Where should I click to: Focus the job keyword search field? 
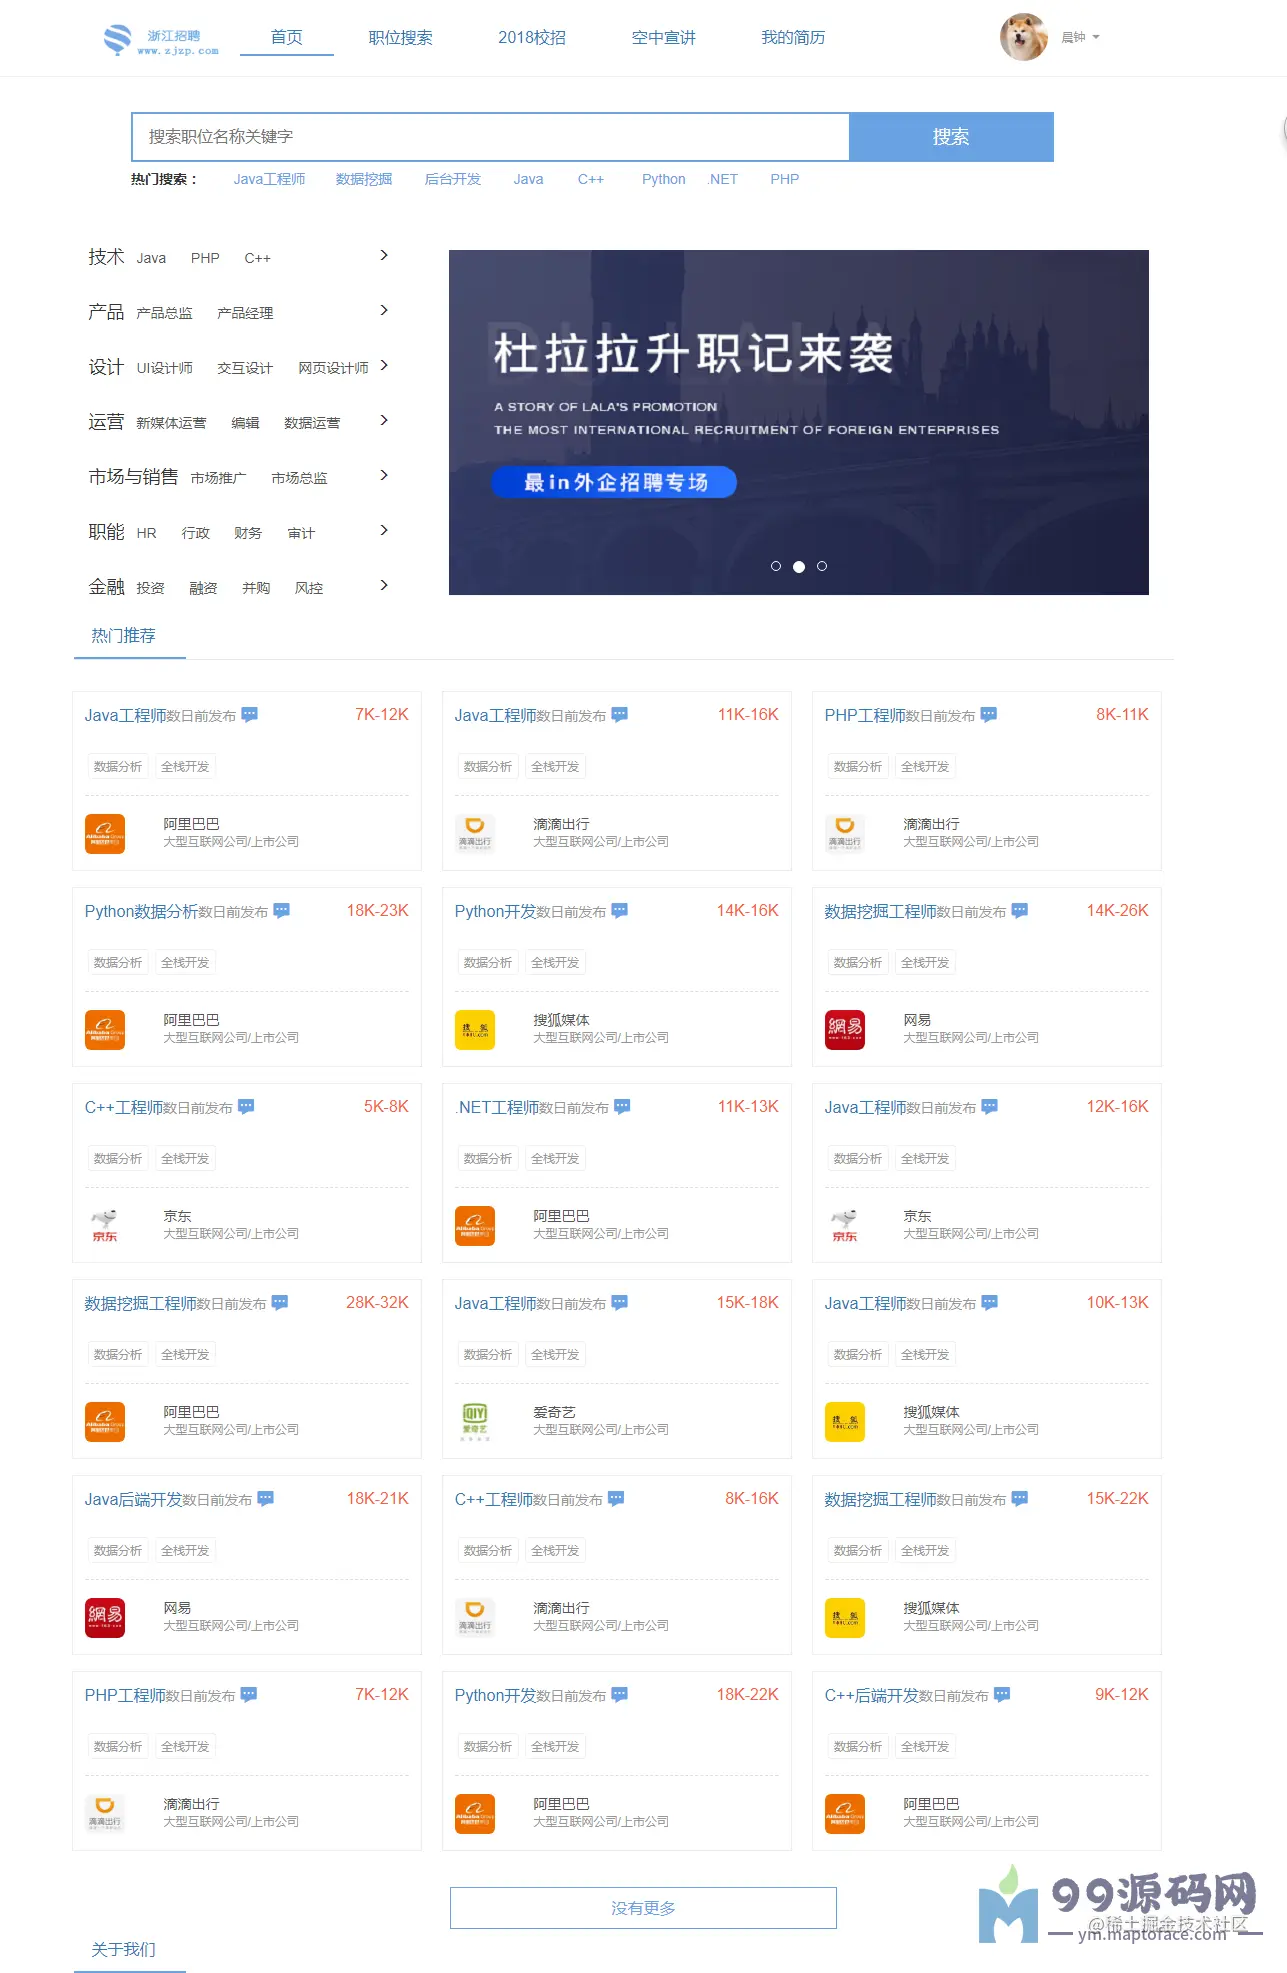[490, 137]
